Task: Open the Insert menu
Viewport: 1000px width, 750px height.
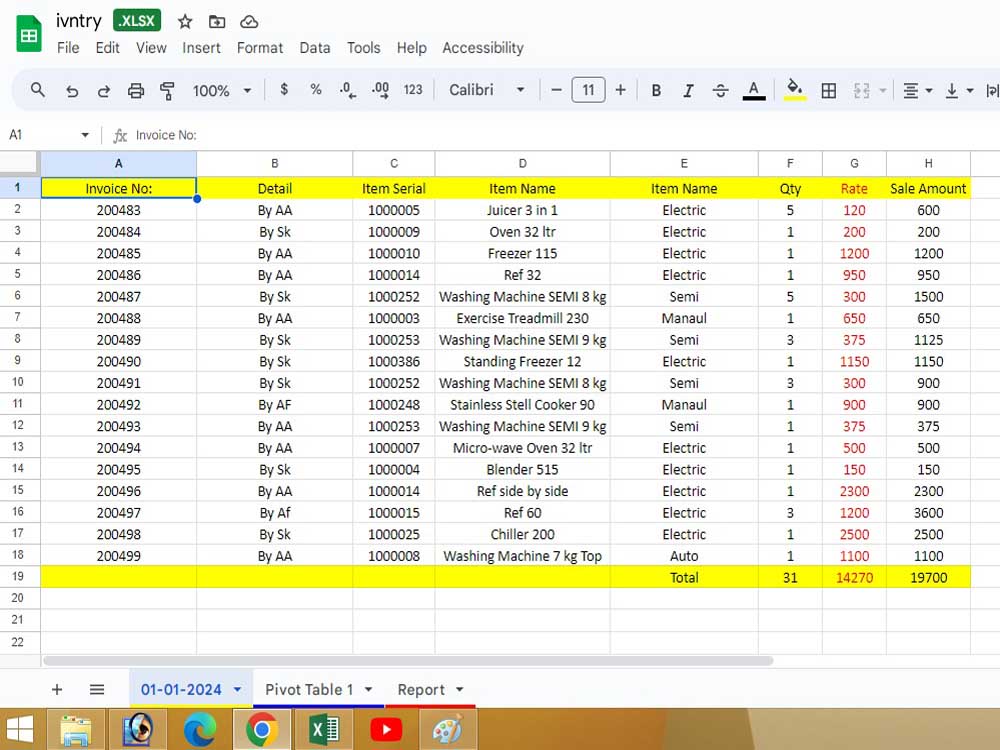Action: click(x=201, y=48)
